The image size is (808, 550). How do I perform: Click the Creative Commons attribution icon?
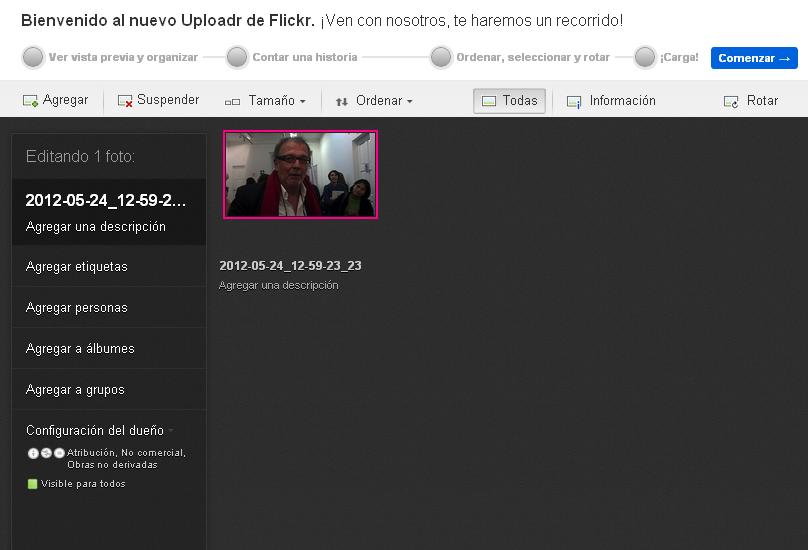(33, 453)
